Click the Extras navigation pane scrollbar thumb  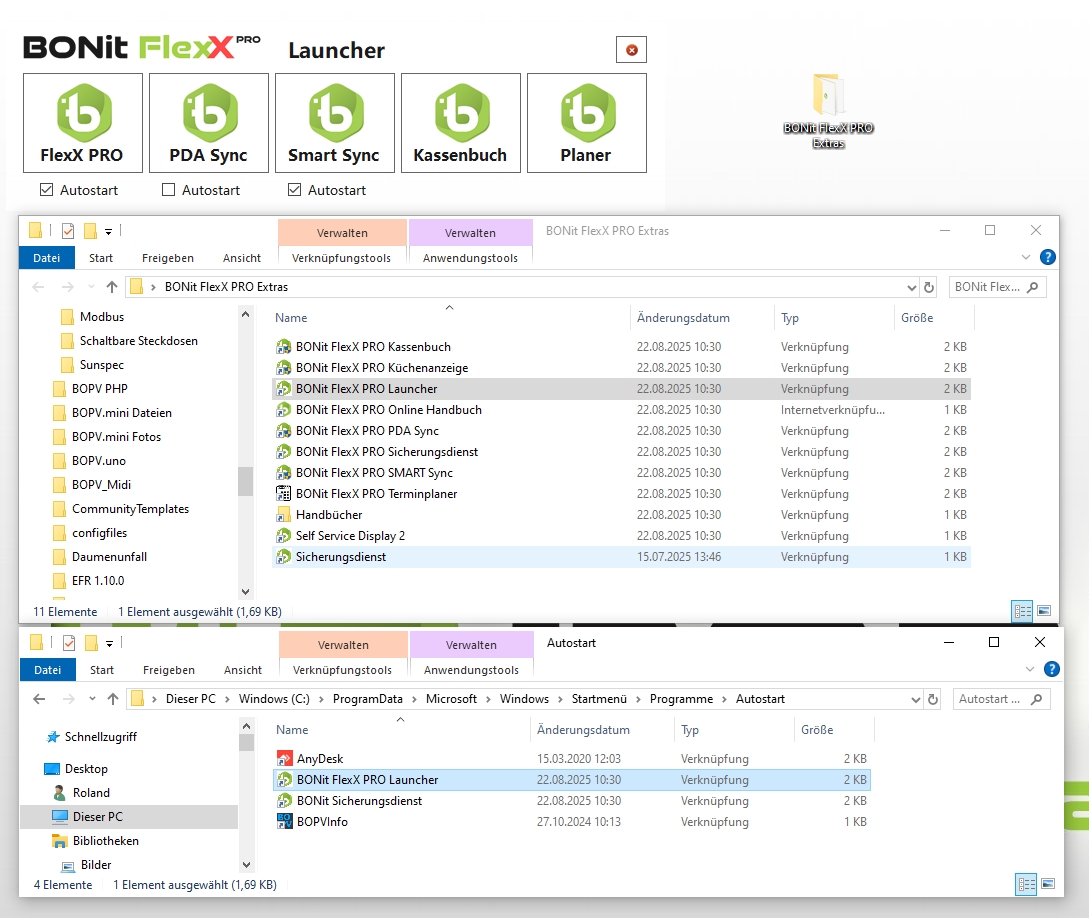coord(245,481)
